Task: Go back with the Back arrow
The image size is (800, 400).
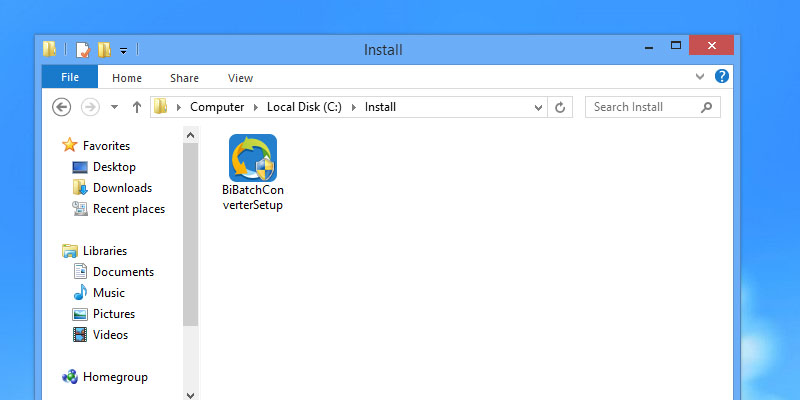Action: (x=61, y=107)
